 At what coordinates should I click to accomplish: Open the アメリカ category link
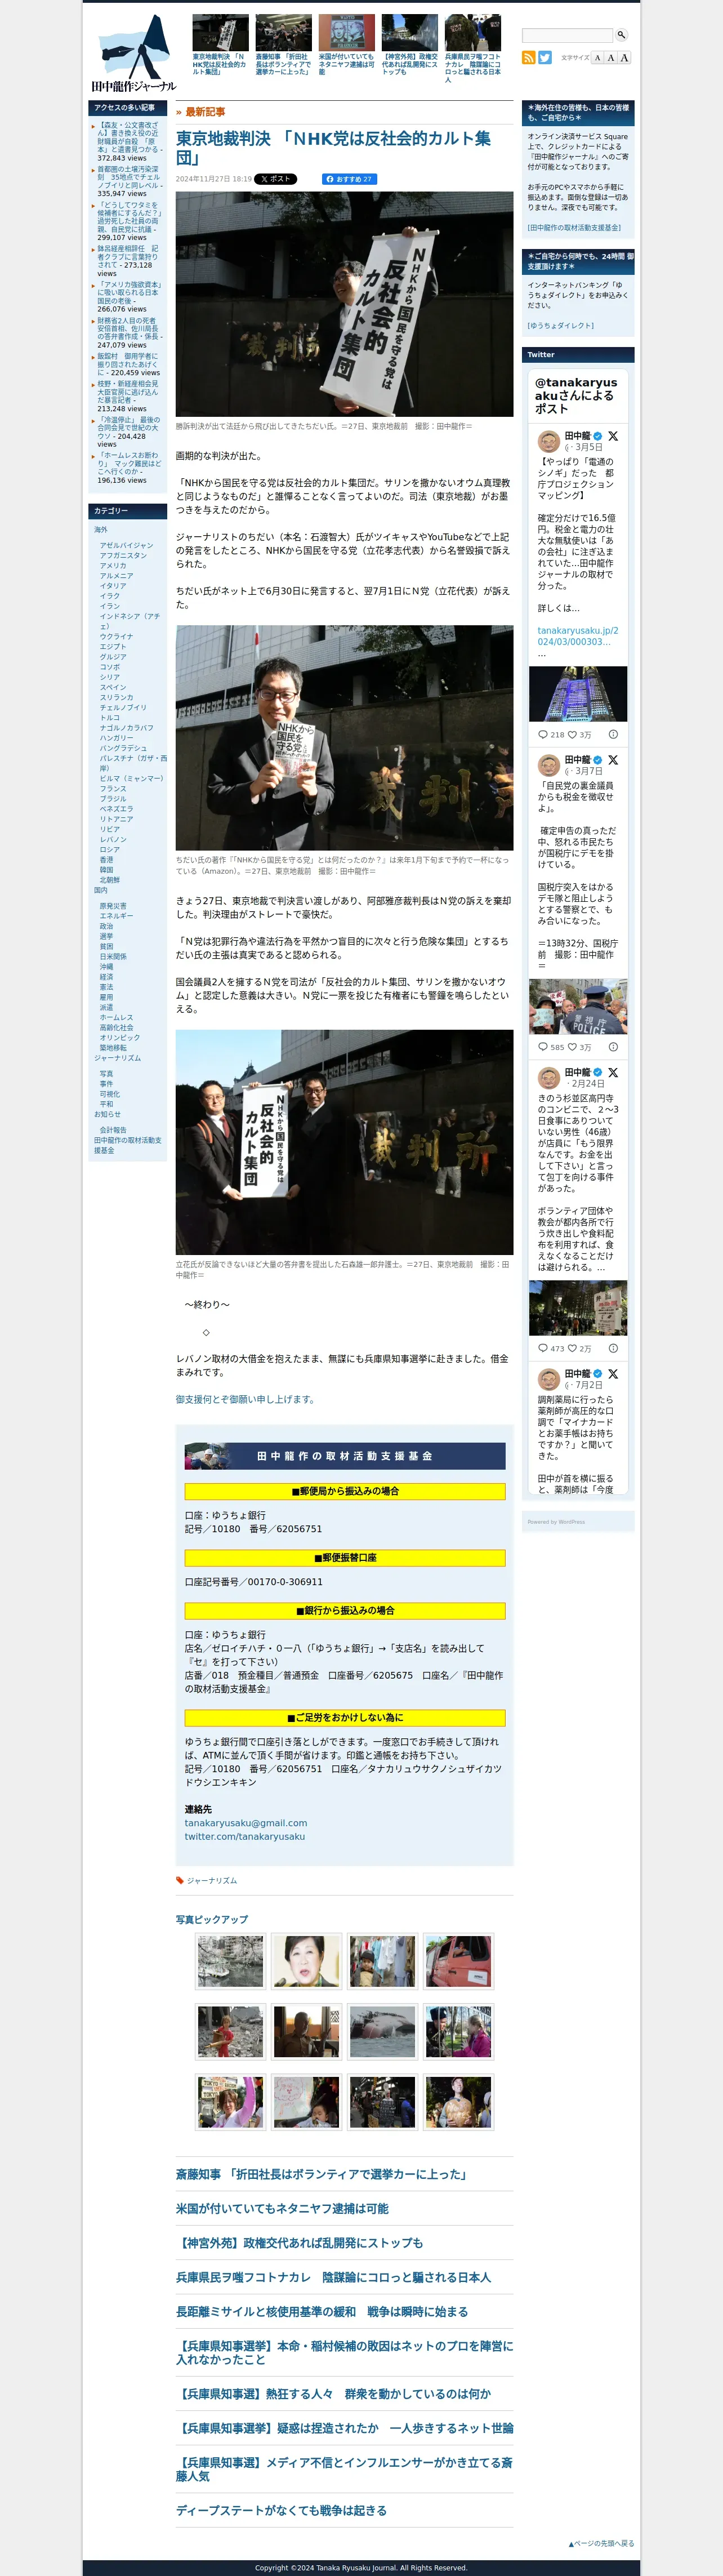click(x=113, y=566)
